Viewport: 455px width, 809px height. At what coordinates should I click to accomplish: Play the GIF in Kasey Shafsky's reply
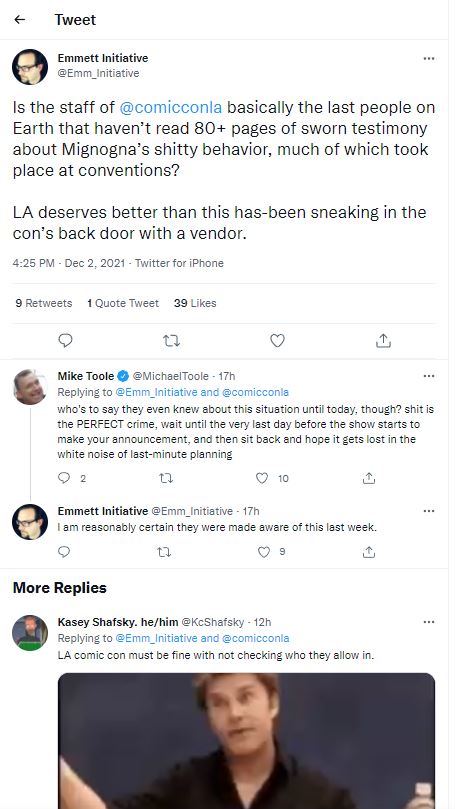(247, 741)
